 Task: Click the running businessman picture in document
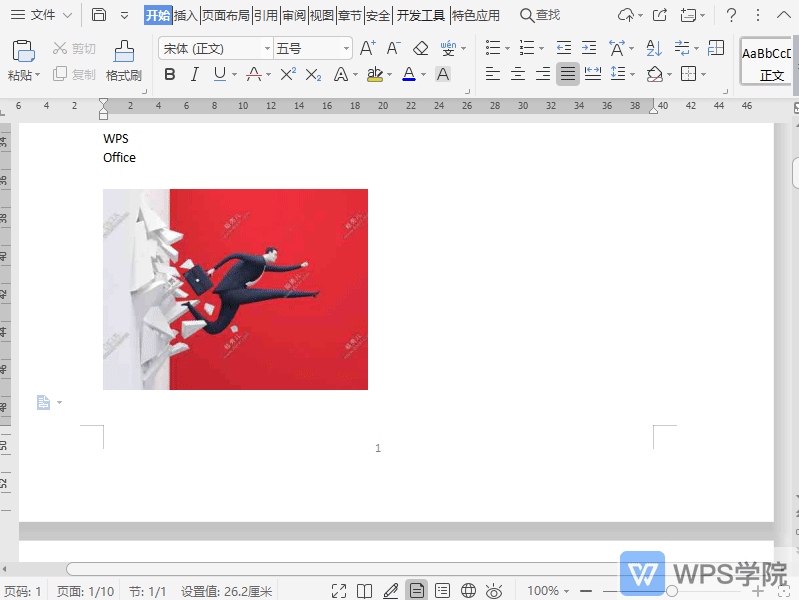(235, 289)
